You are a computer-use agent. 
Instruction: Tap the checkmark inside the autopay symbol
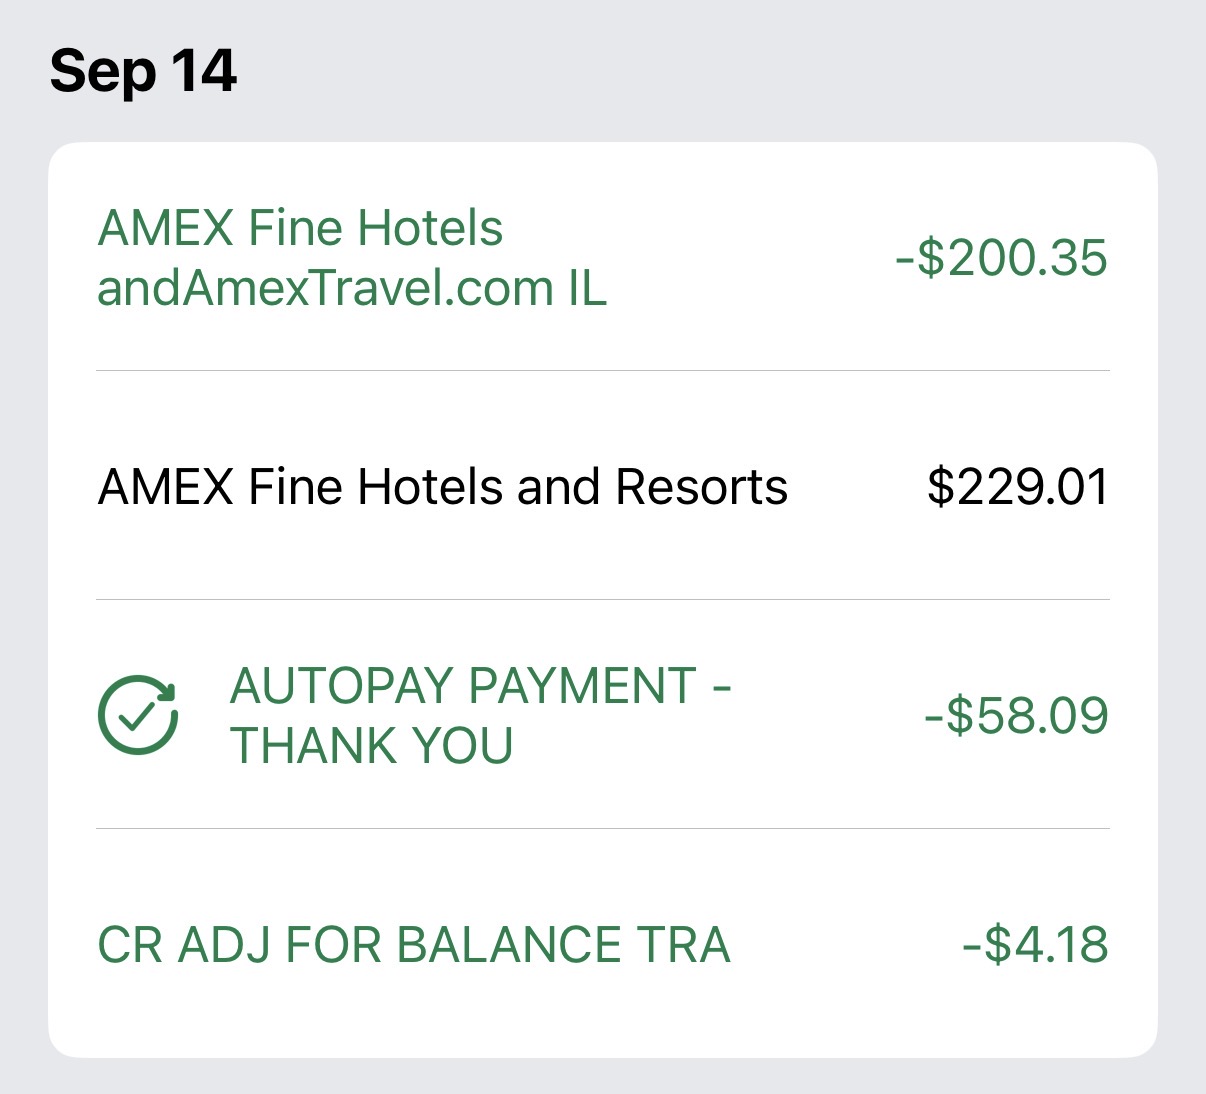click(x=136, y=716)
